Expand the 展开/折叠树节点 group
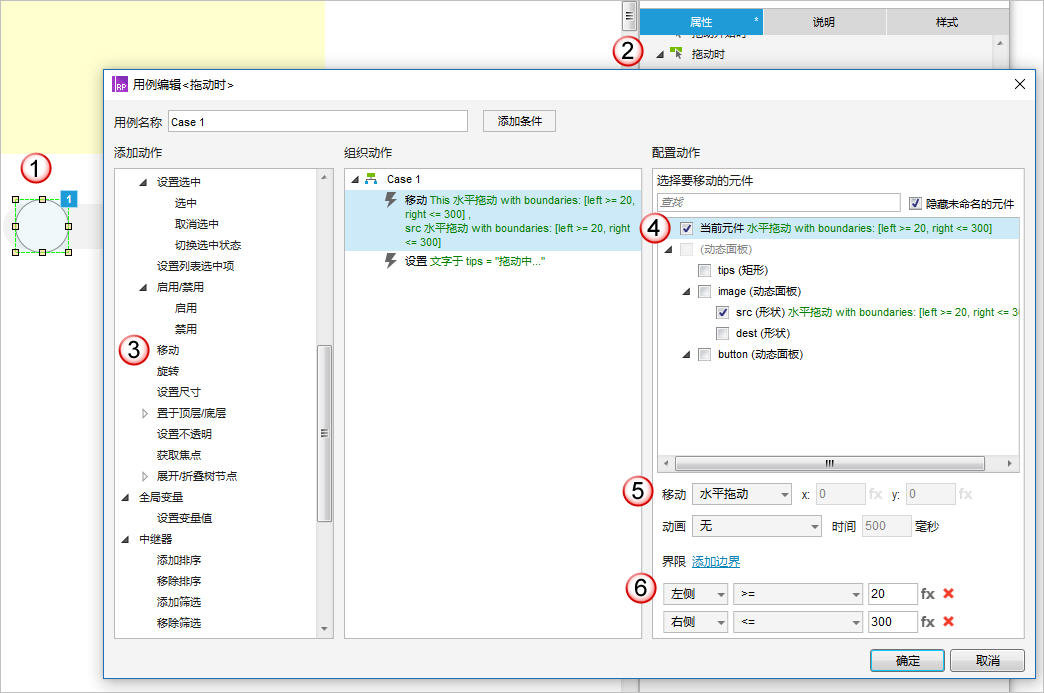 point(144,476)
